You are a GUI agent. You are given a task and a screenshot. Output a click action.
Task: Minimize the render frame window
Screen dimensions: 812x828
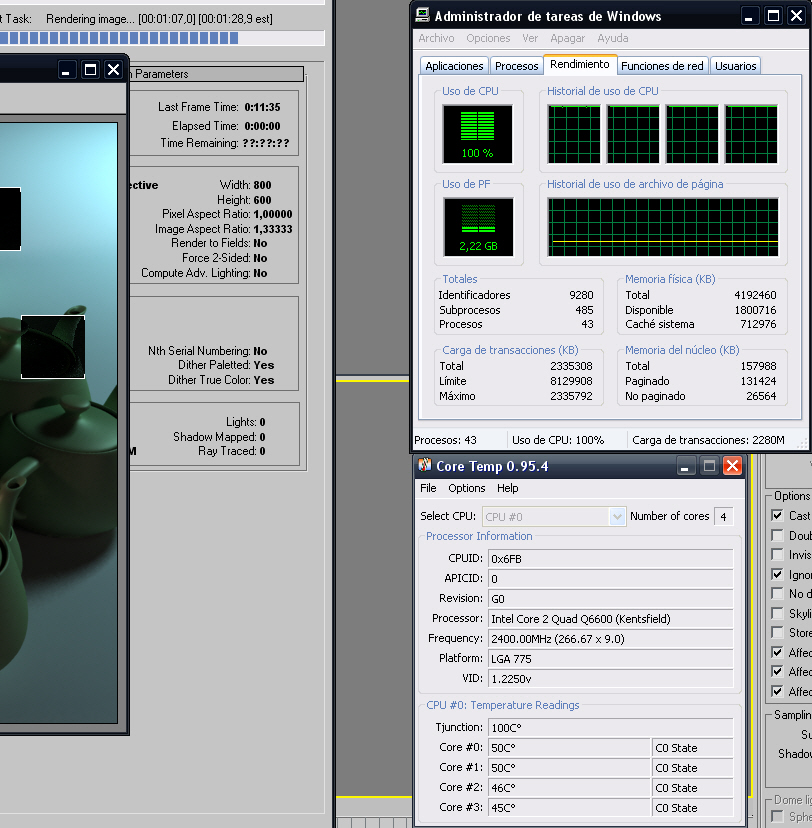(65, 70)
